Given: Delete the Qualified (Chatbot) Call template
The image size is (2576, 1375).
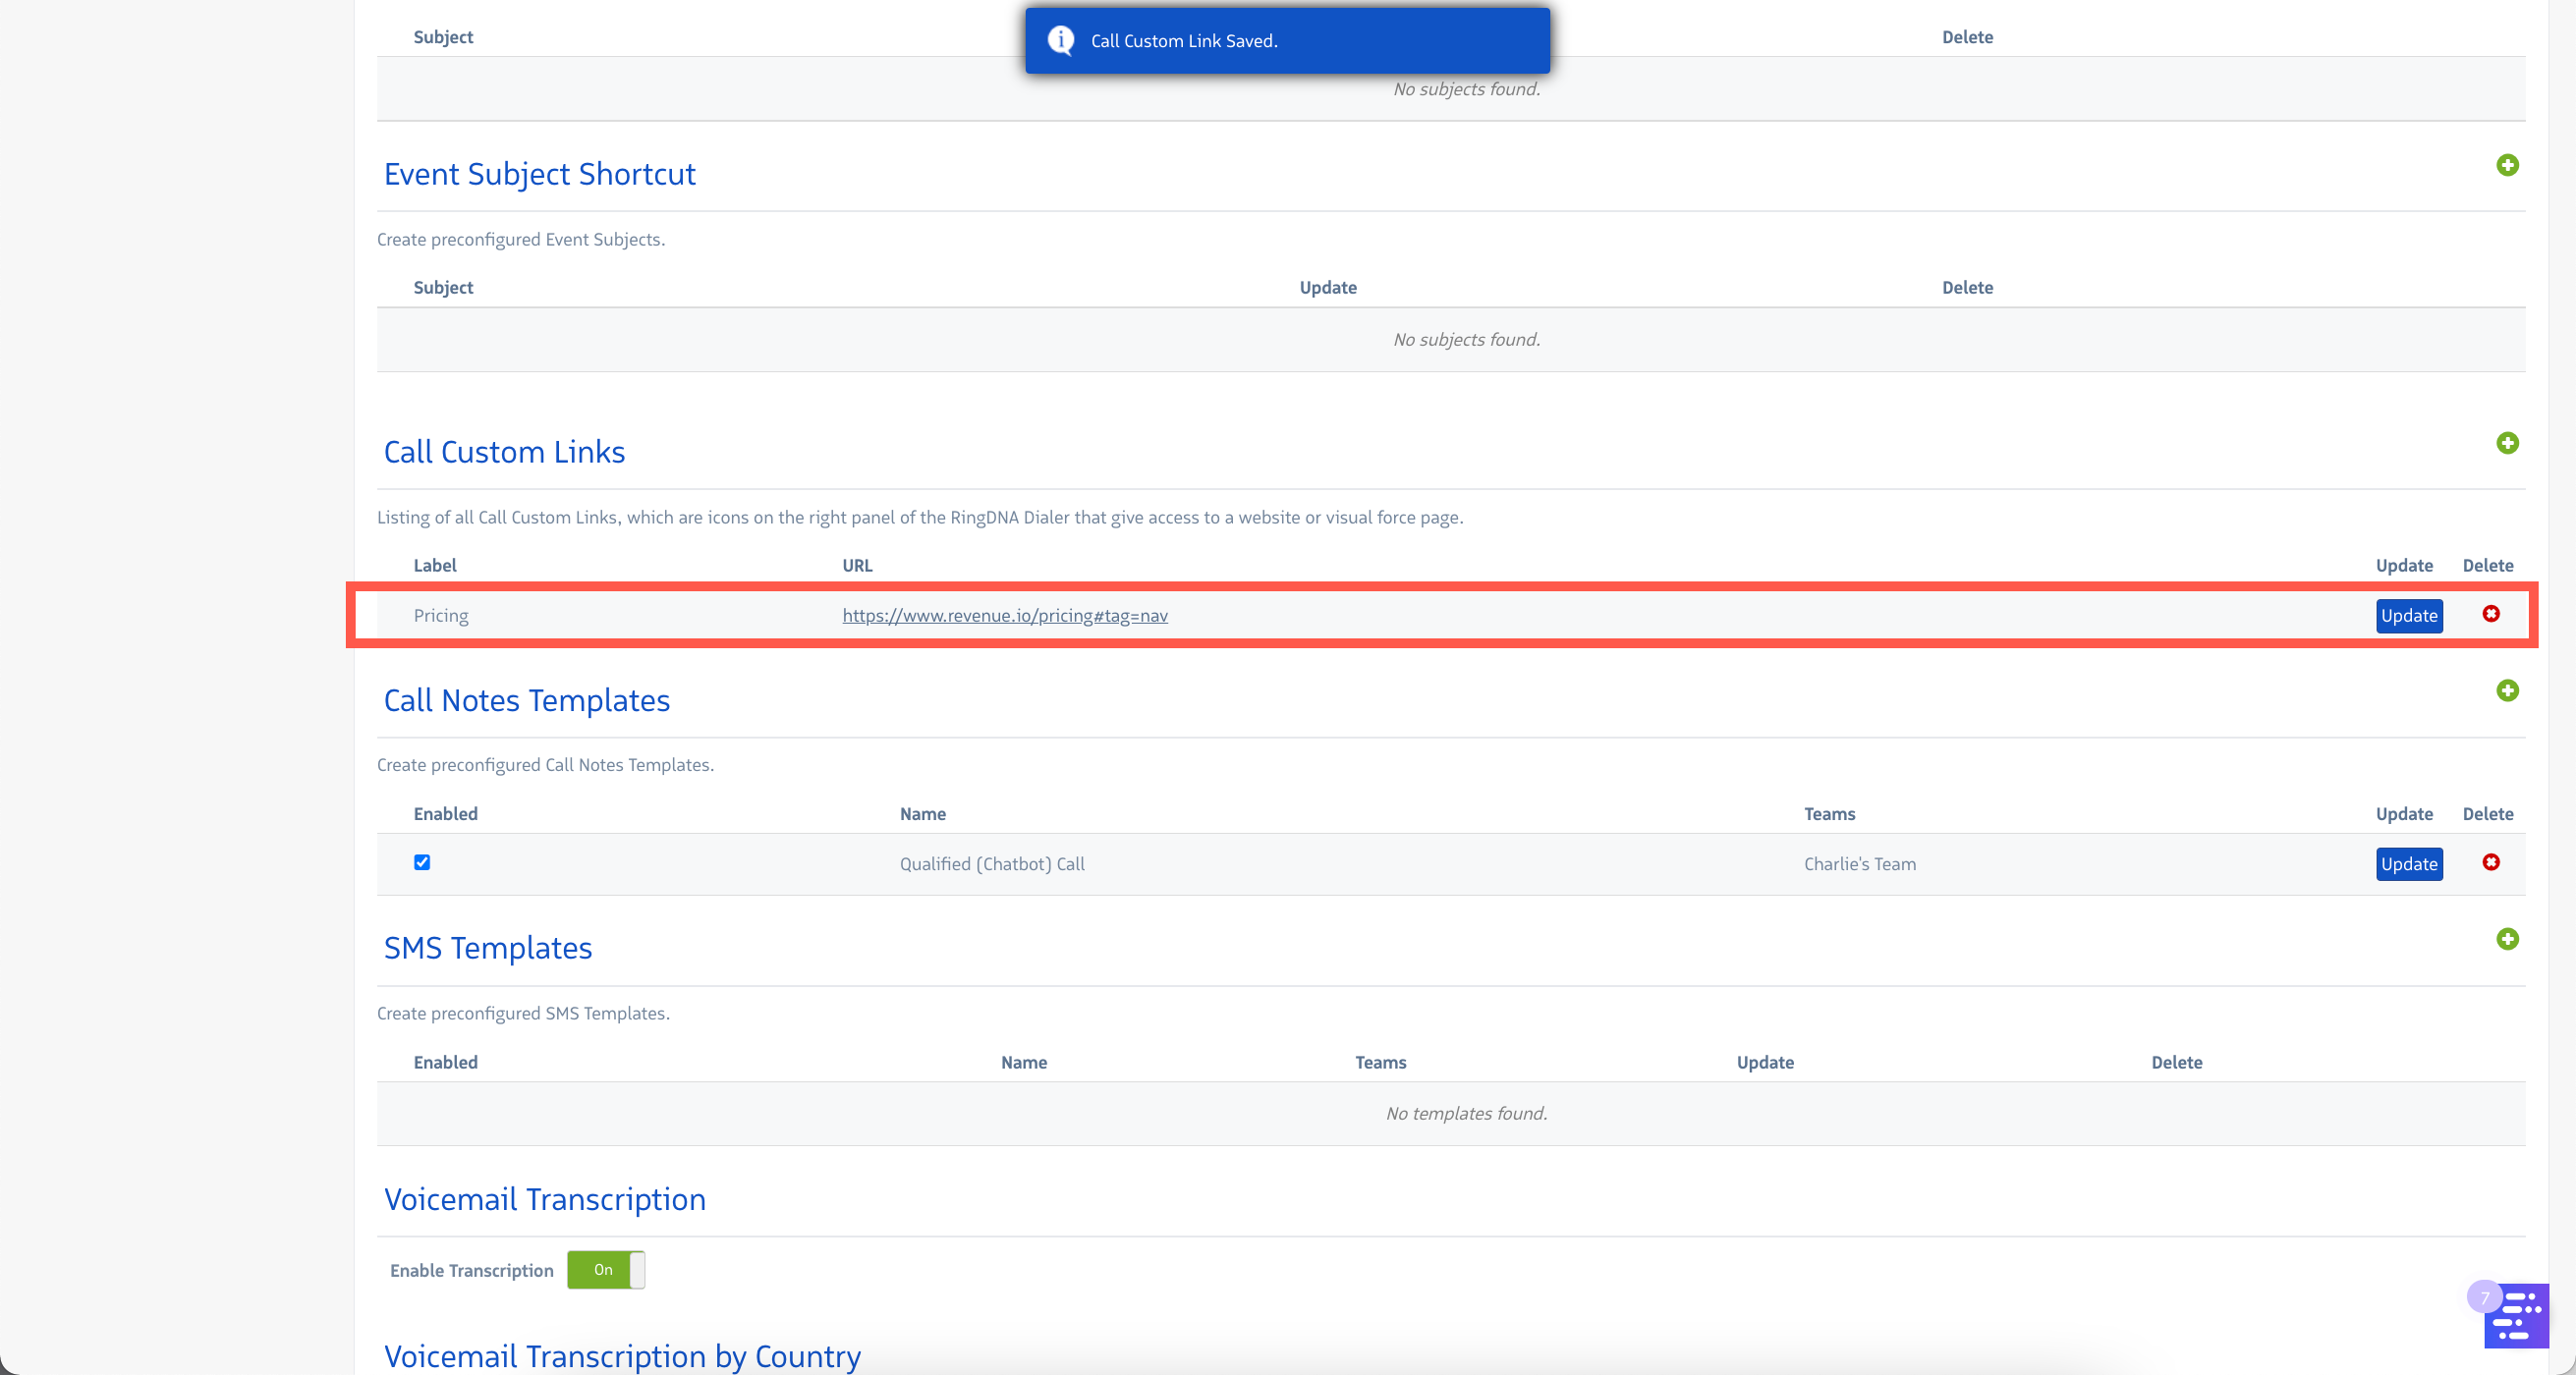Looking at the screenshot, I should tap(2490, 862).
